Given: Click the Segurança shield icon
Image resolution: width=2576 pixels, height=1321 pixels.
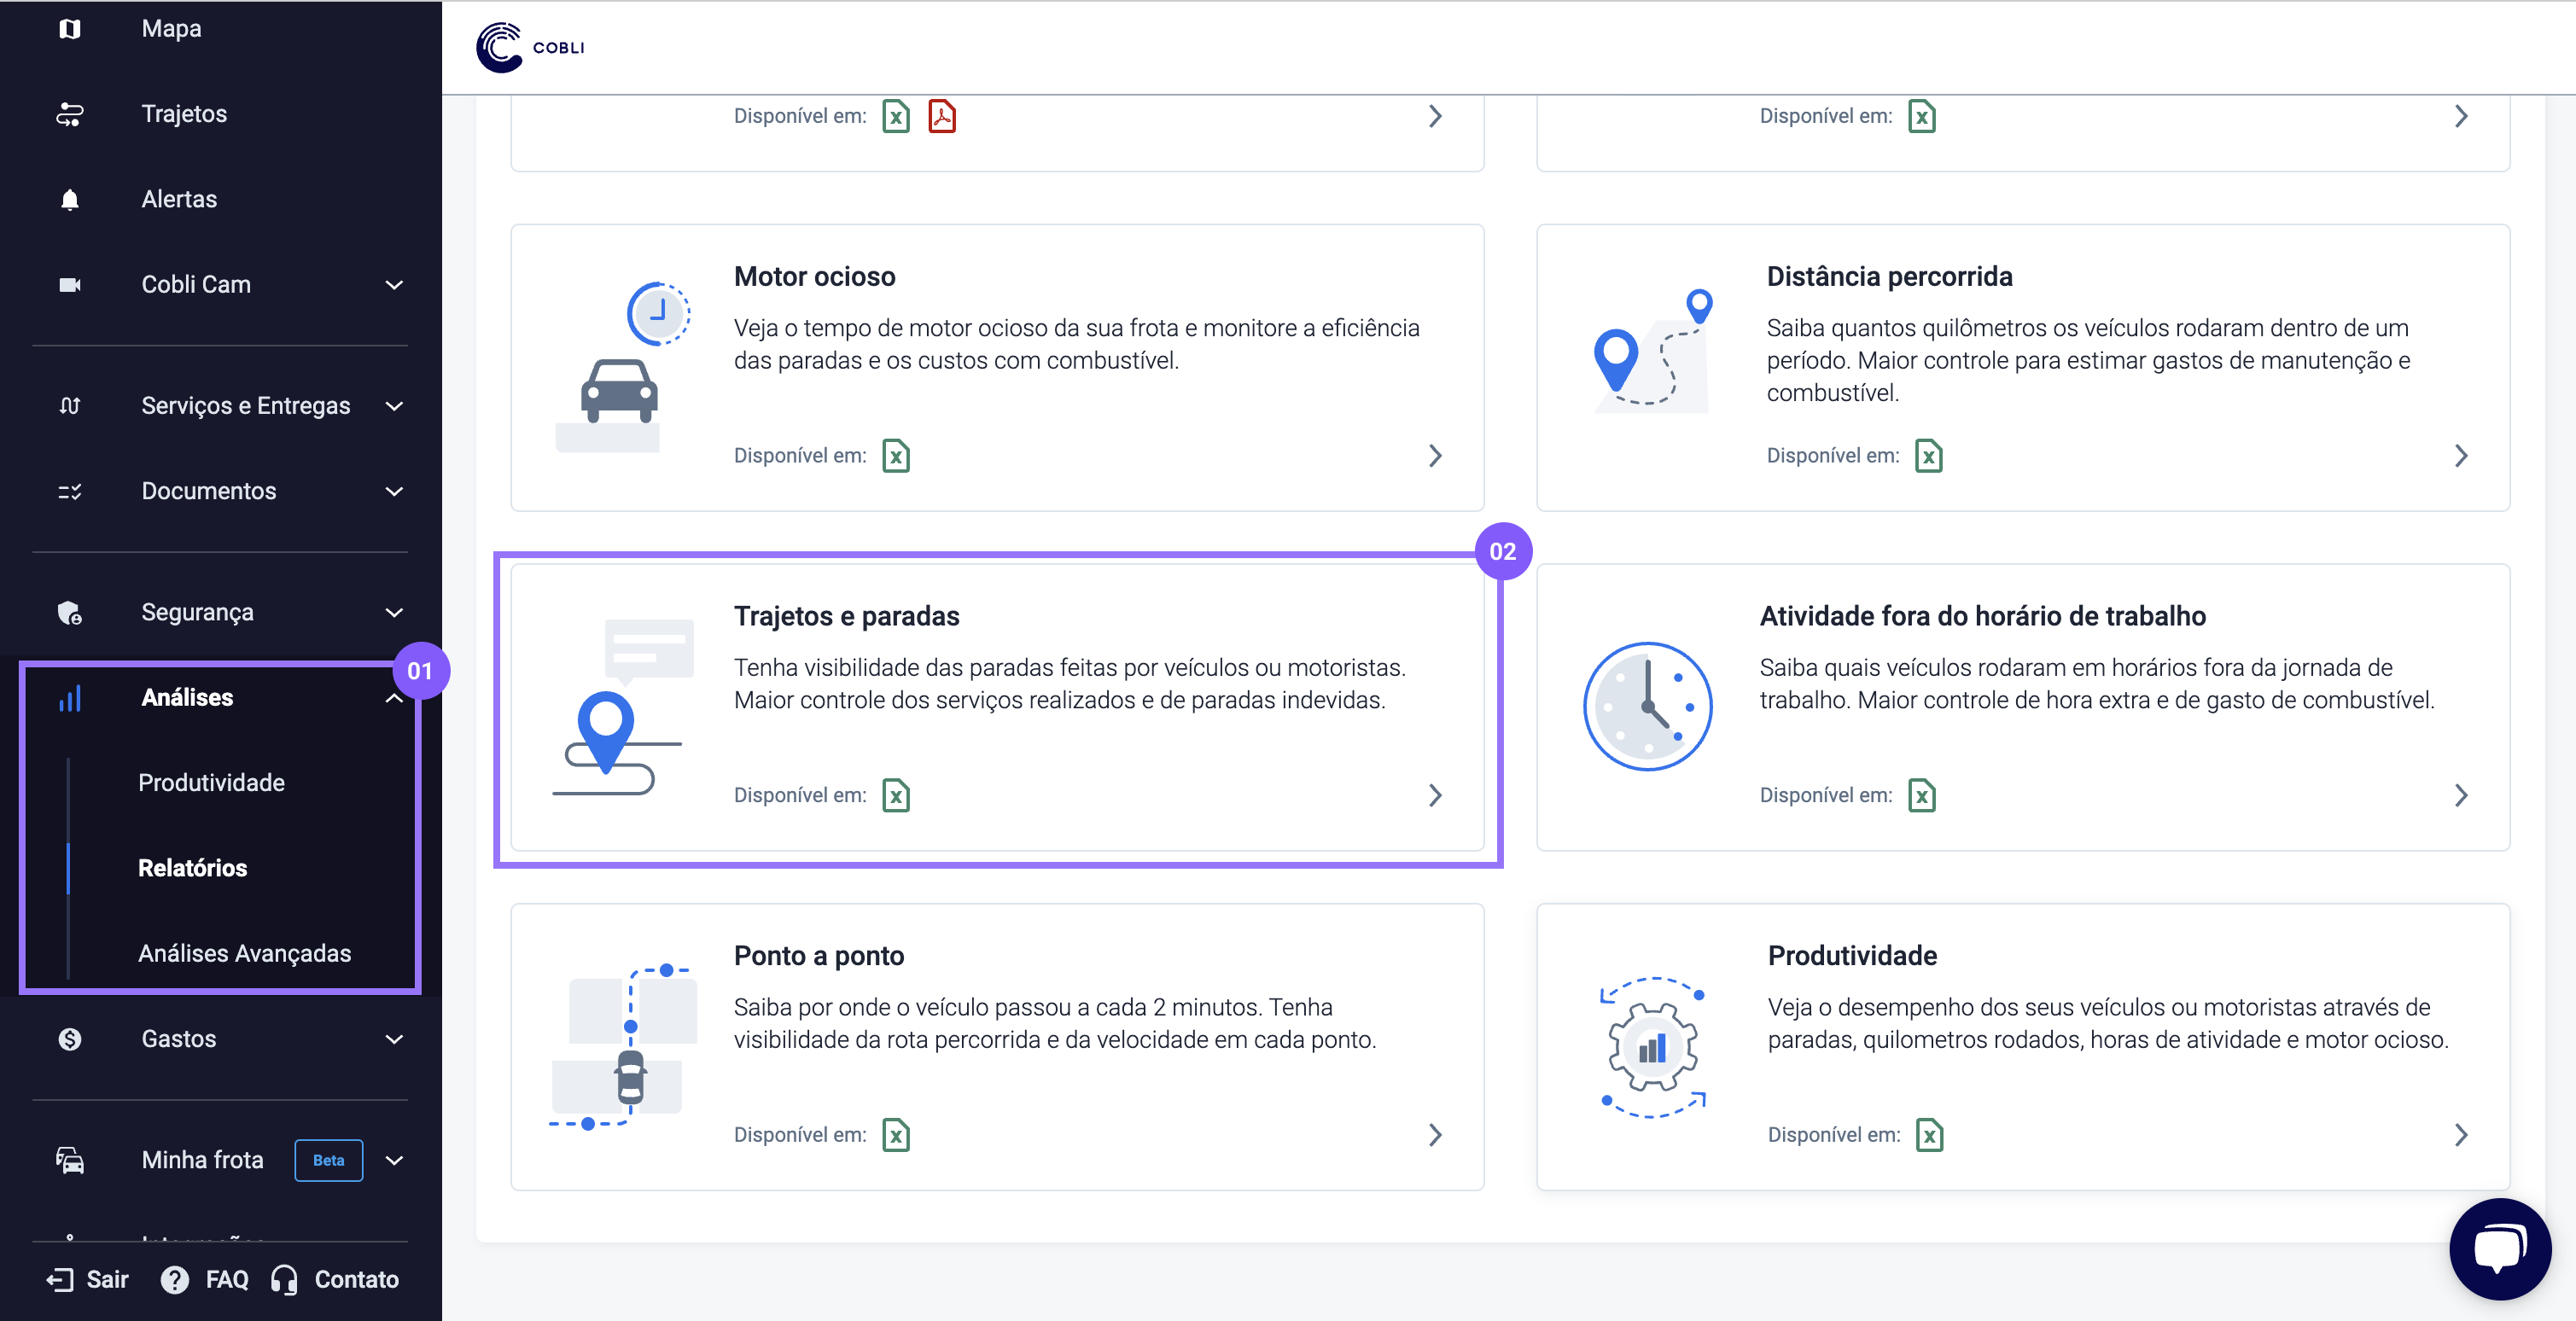Looking at the screenshot, I should click(69, 612).
